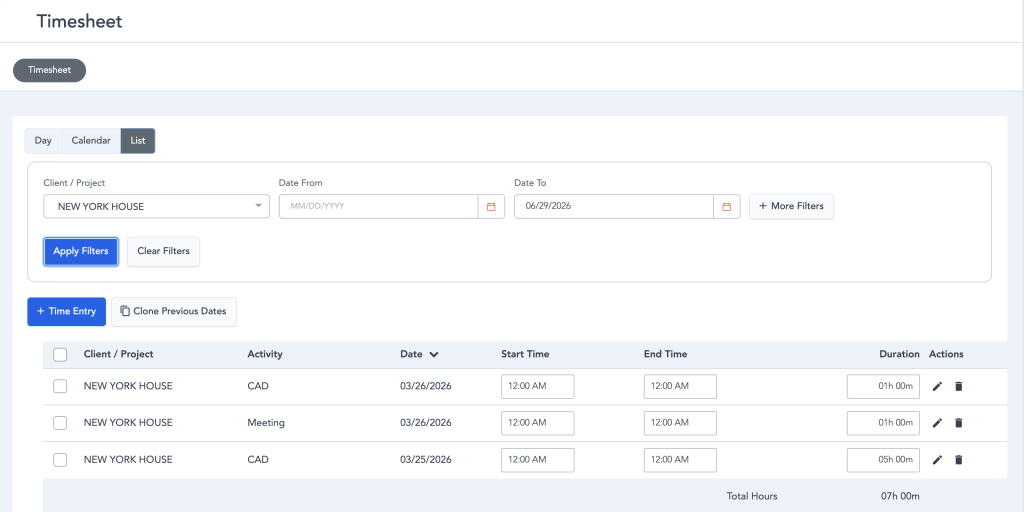This screenshot has width=1024, height=512.
Task: Select all entries header checkbox
Action: click(x=60, y=355)
